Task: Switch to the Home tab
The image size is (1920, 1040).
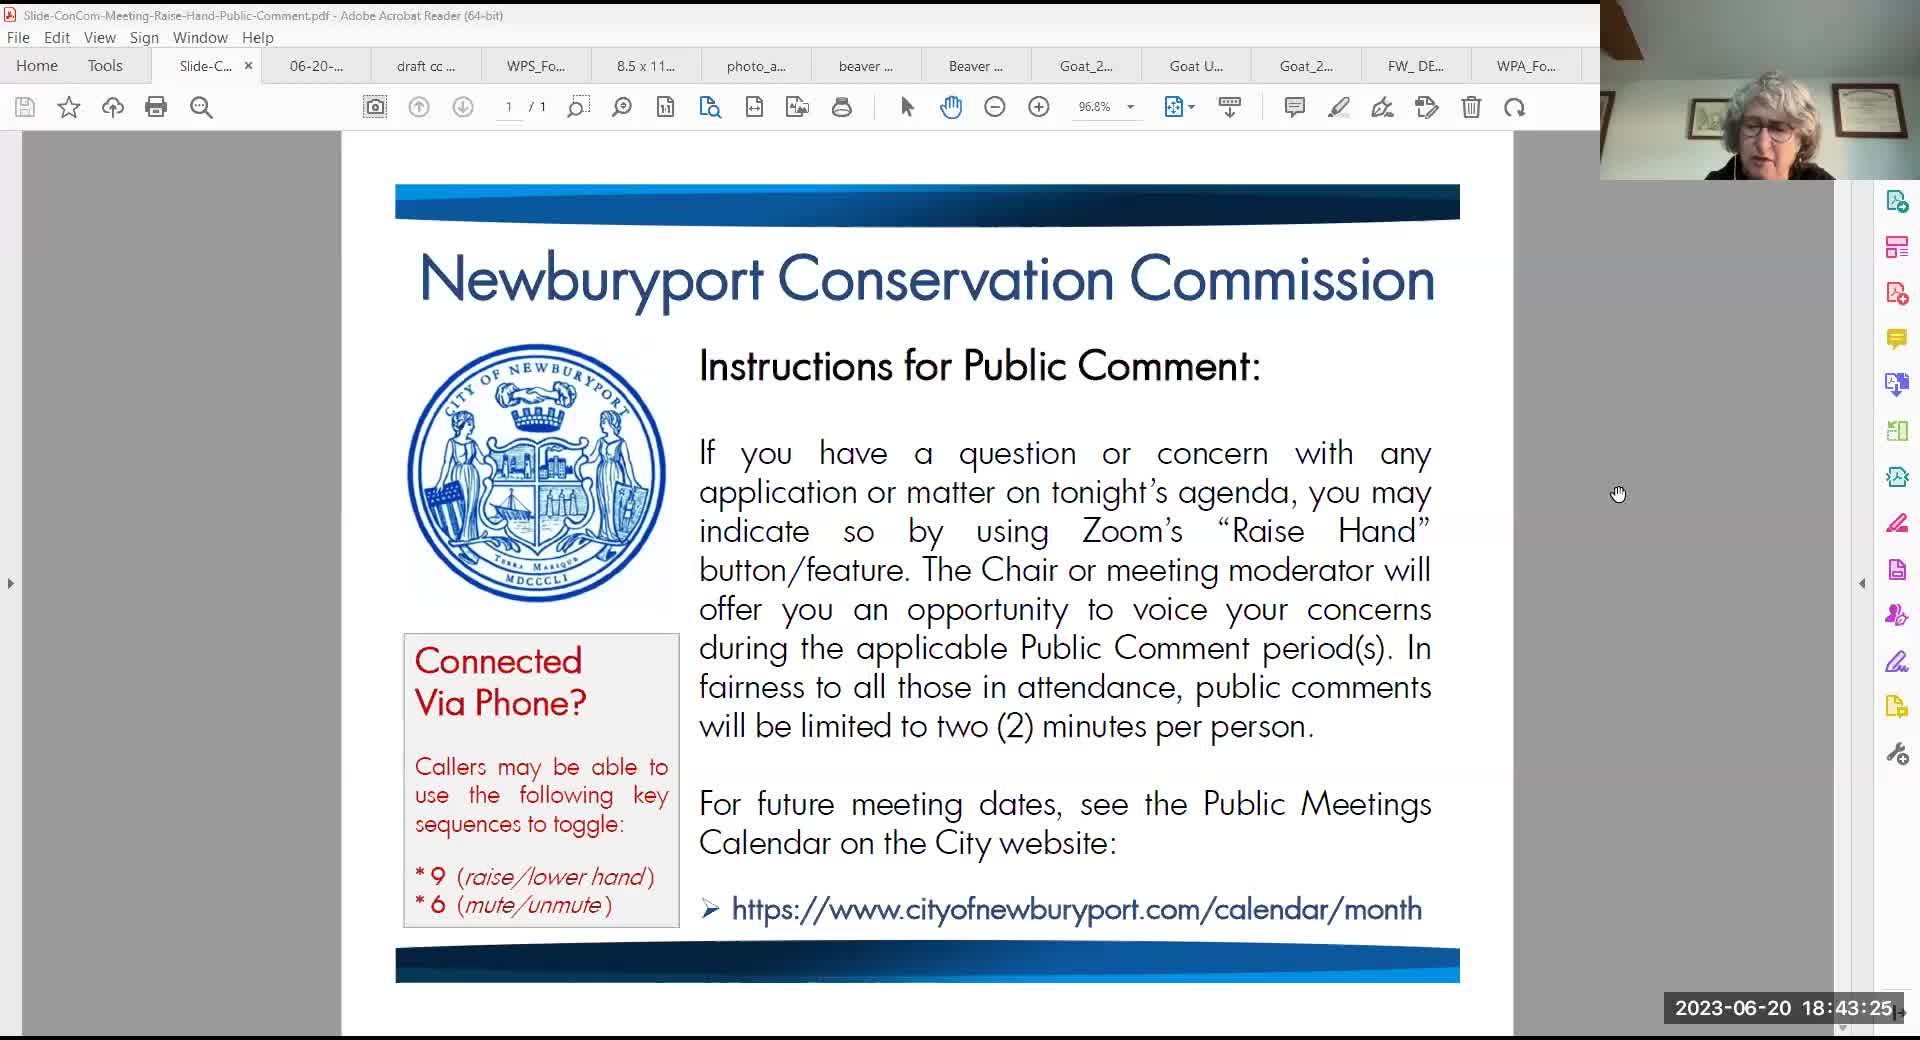Action: click(37, 66)
